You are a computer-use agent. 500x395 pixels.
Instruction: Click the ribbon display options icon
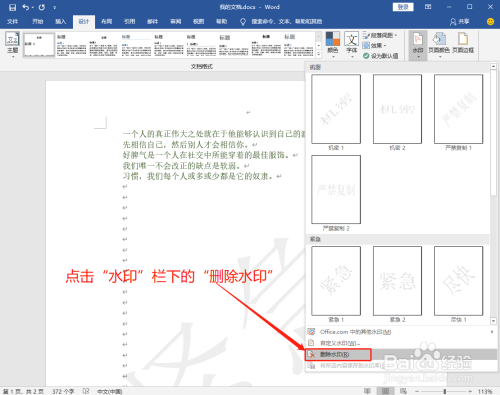(428, 7)
